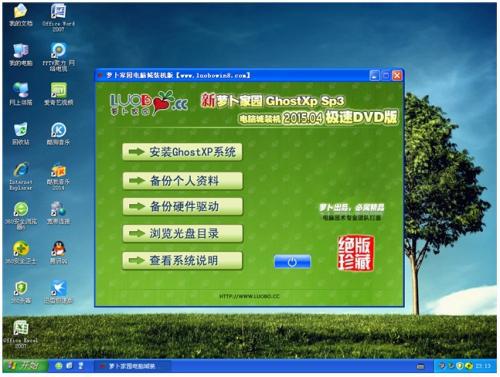500x377 pixels.
Task: Click the green Start button
Action: tap(24, 366)
